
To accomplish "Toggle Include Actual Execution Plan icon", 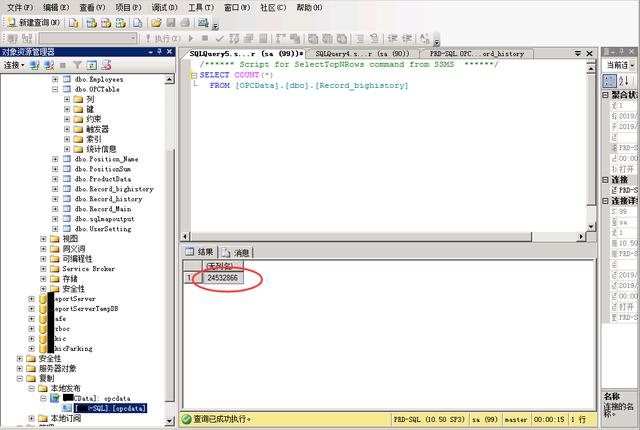I will 280,38.
